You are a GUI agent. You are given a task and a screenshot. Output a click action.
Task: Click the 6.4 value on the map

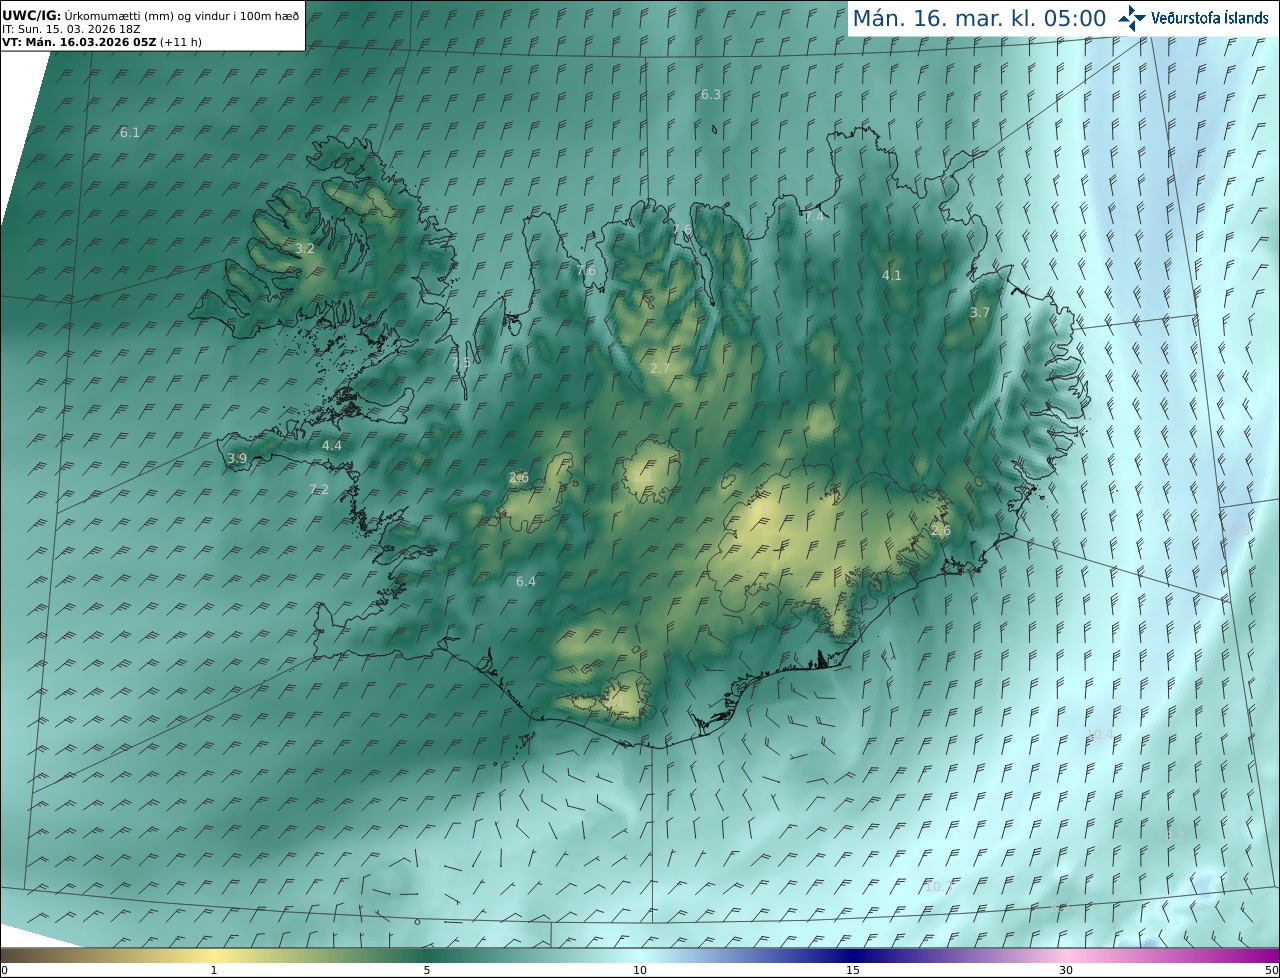pyautogui.click(x=526, y=582)
